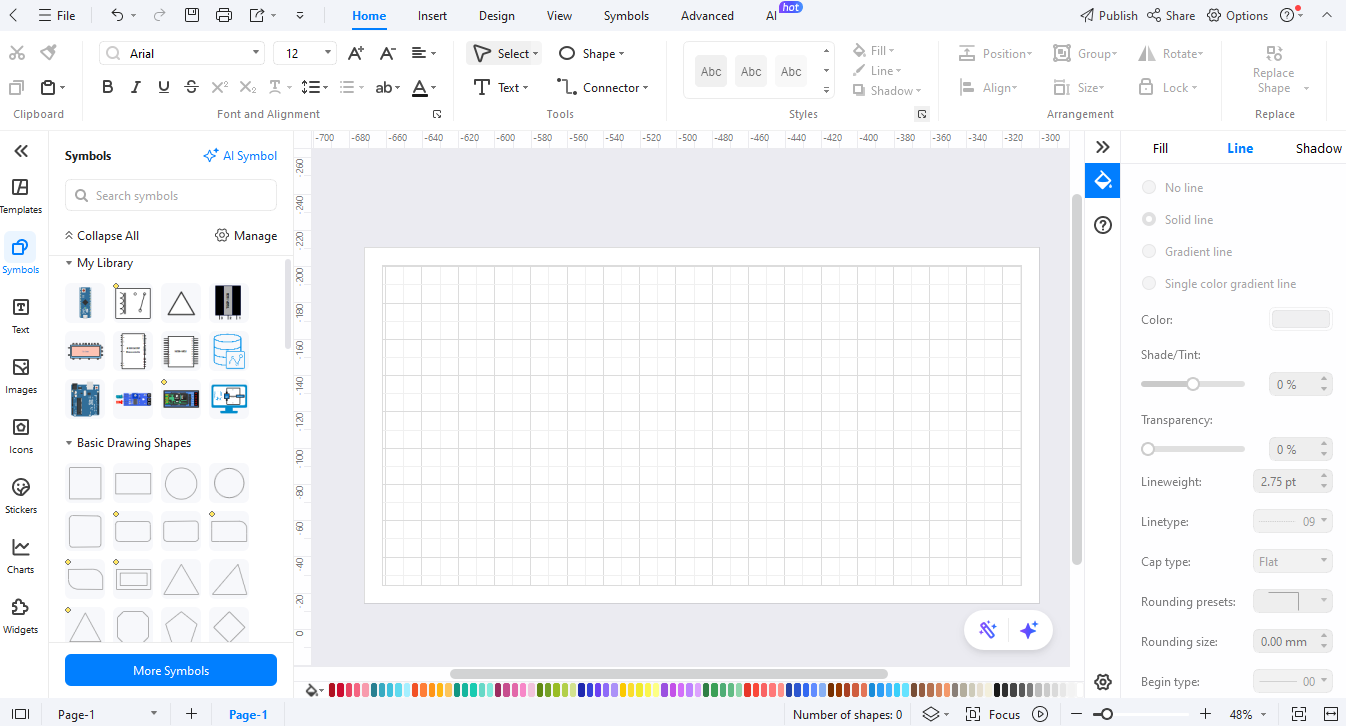1346x726 pixels.
Task: Click the help question mark icon in right panel
Action: [x=1103, y=225]
